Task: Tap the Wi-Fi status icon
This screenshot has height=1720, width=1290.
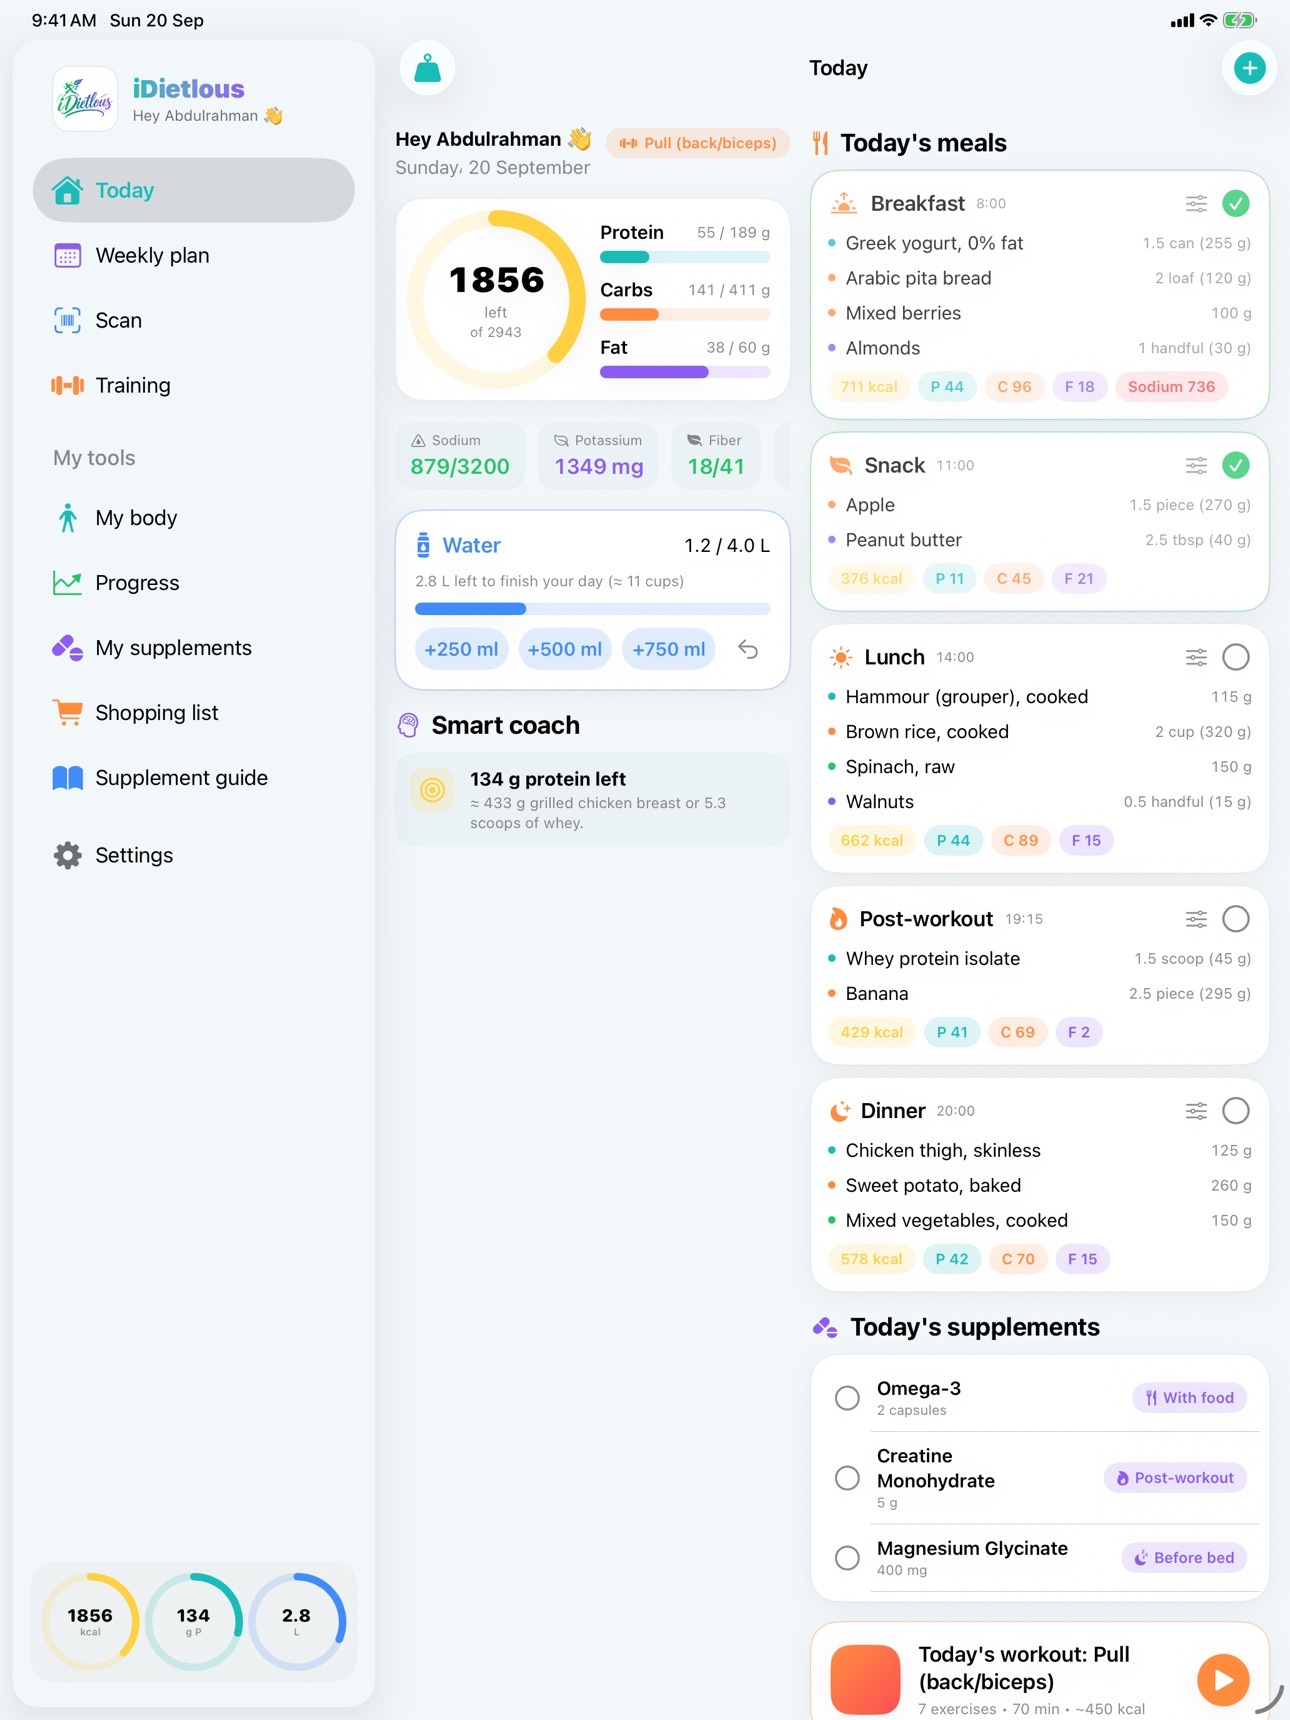Action: [x=1208, y=20]
